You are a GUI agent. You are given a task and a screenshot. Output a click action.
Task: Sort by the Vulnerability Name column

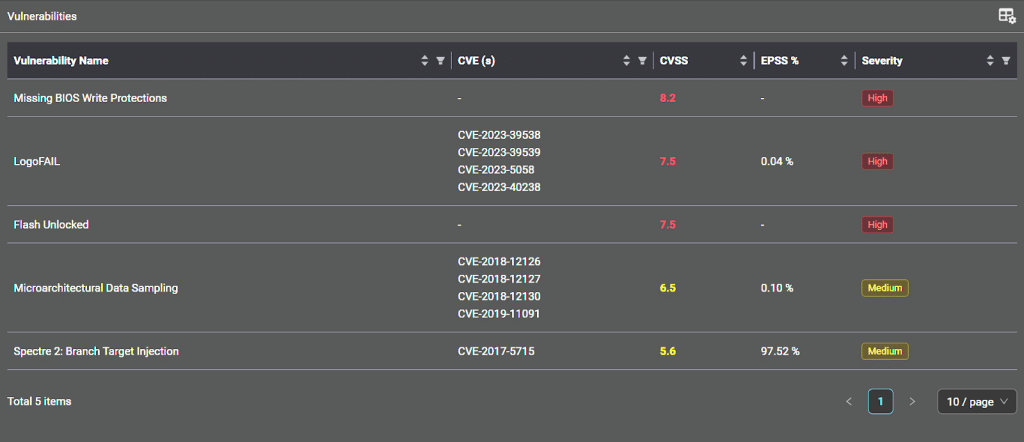[424, 61]
